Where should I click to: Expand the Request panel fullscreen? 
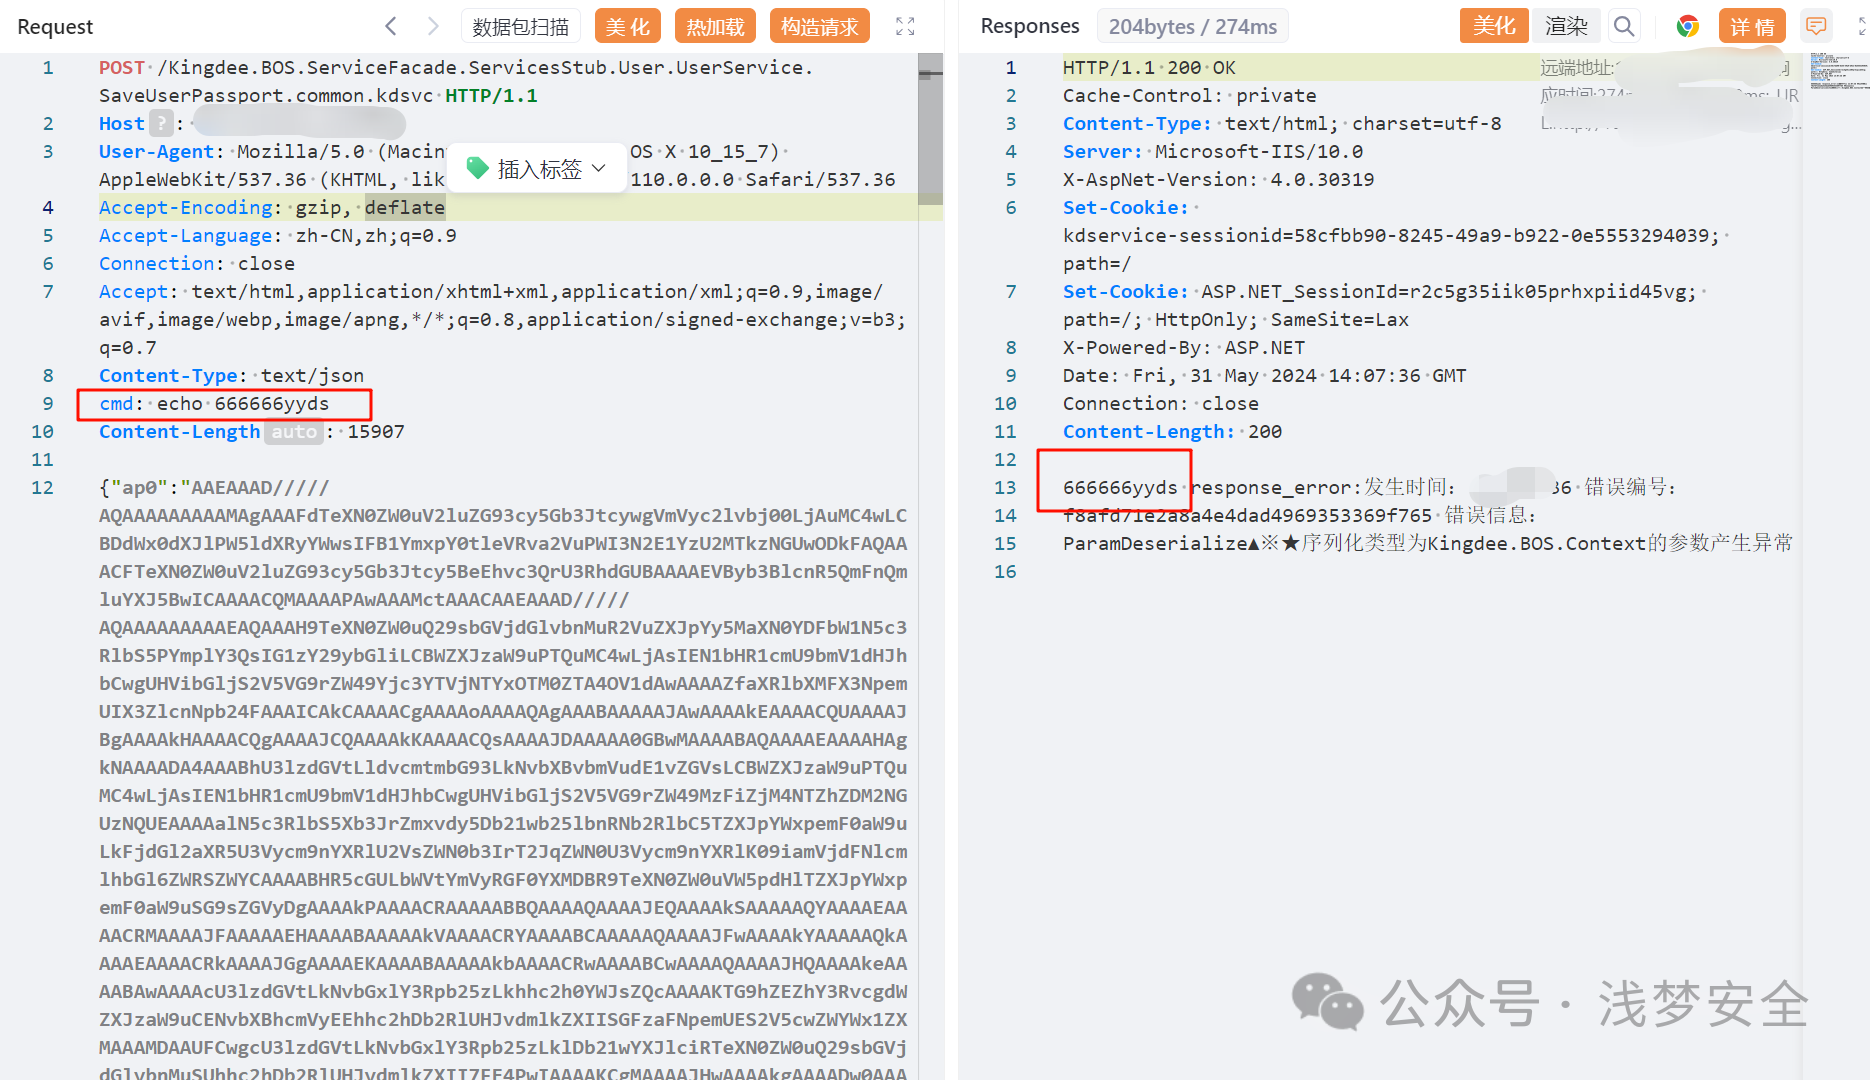coord(905,26)
